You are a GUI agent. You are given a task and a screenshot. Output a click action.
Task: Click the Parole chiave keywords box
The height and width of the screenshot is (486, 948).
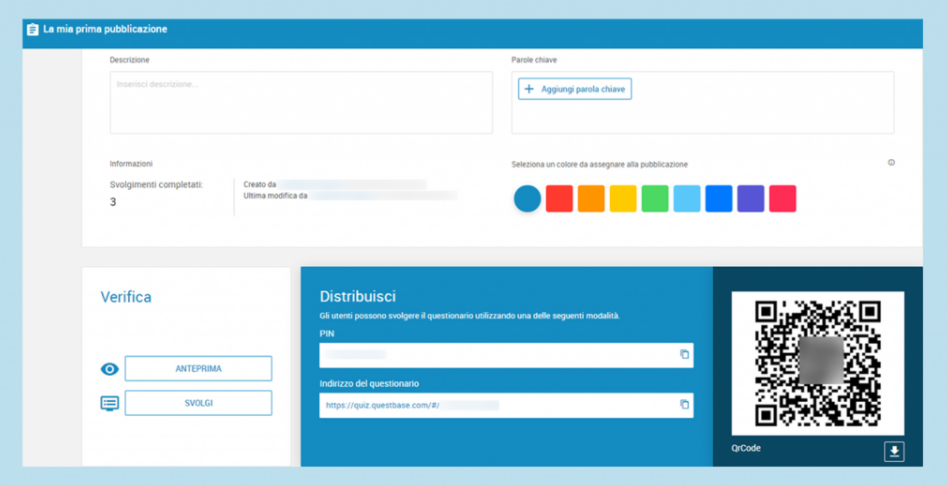pos(703,103)
